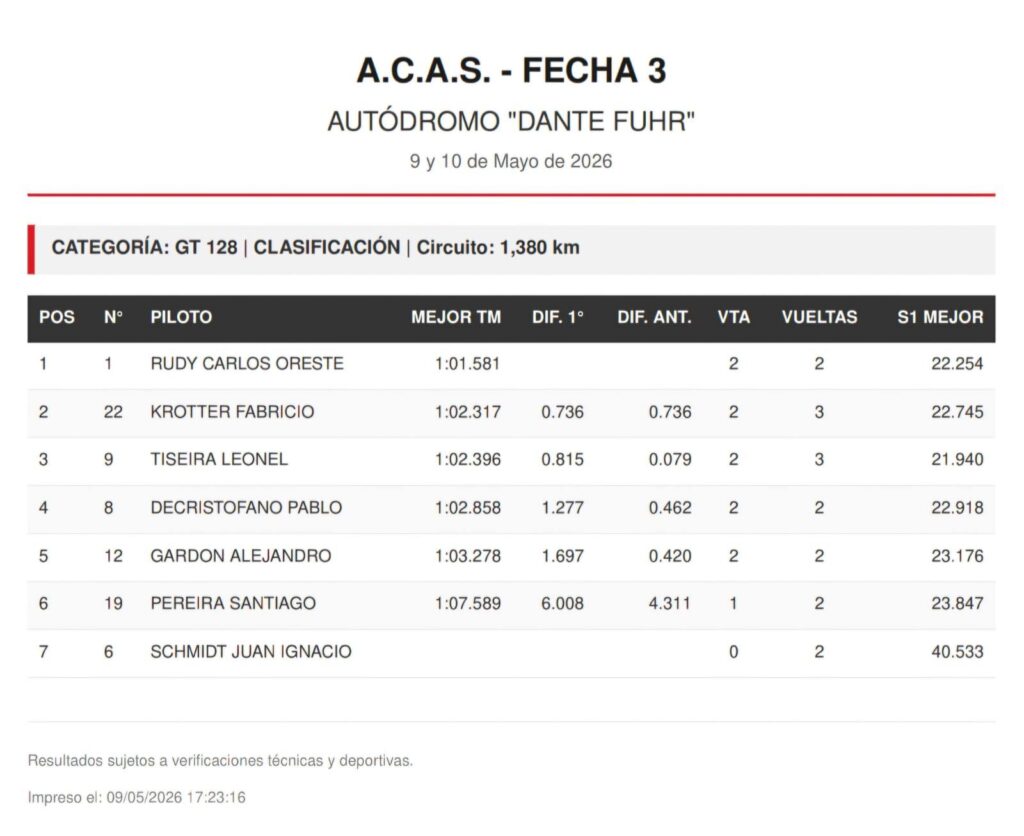Select DECRISTOFANO PABLO entry
This screenshot has width=1024, height=836.
click(x=246, y=508)
